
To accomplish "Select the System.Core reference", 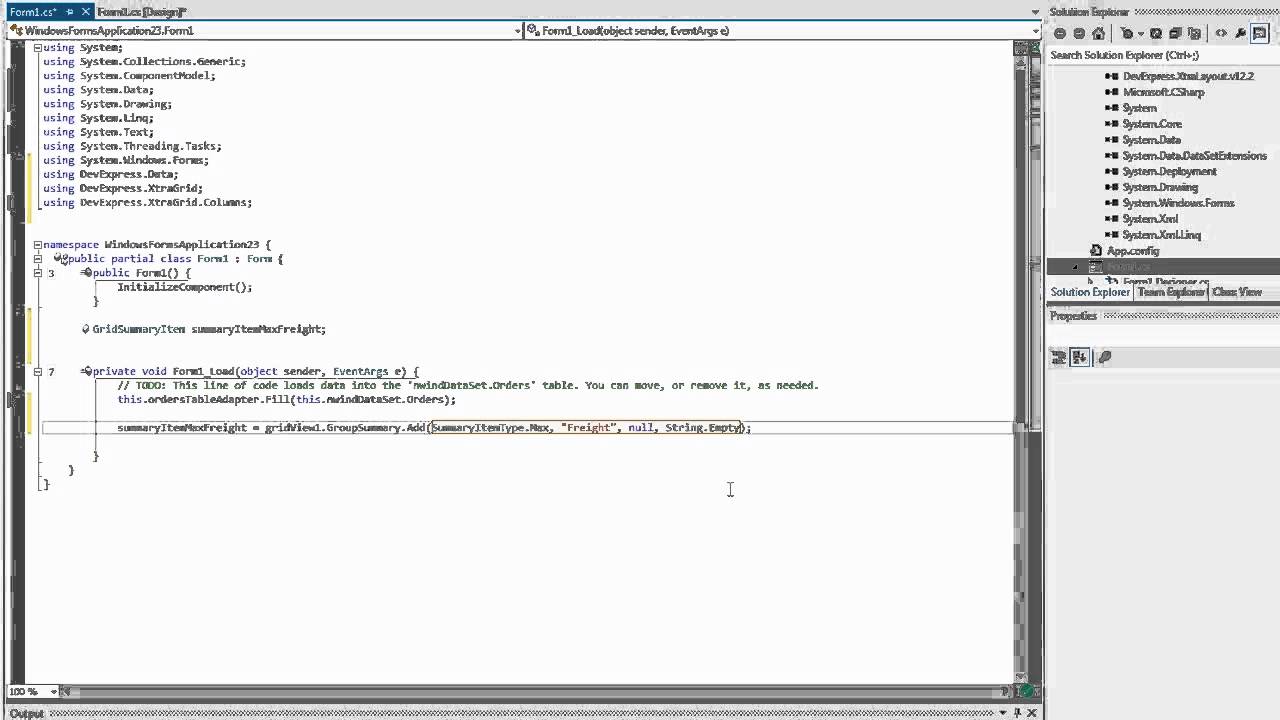I will point(1152,124).
